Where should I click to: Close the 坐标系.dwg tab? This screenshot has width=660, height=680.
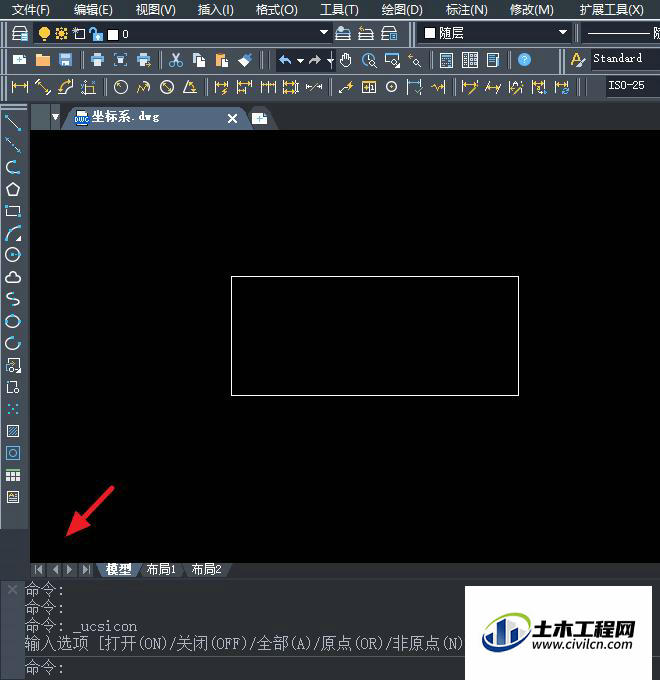coord(232,118)
